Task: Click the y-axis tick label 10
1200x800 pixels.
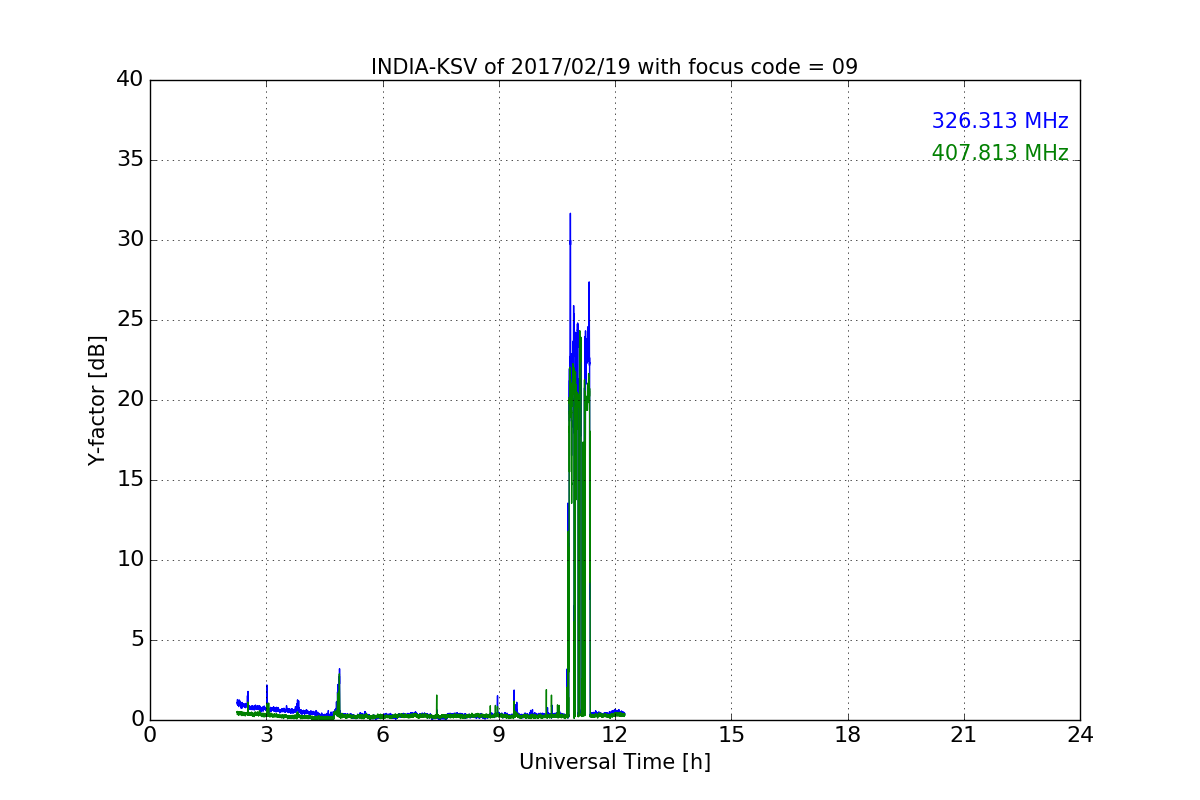Action: coord(130,560)
